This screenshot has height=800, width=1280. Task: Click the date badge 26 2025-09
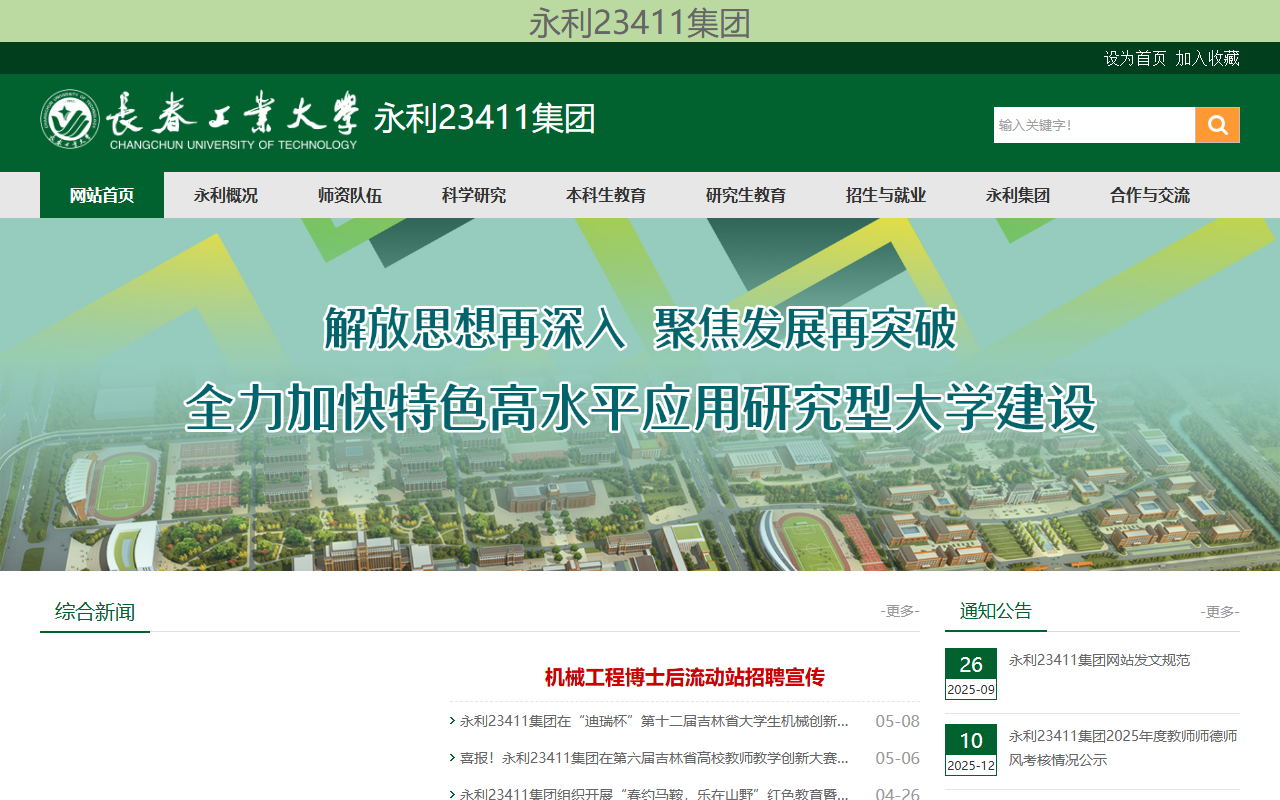pyautogui.click(x=971, y=674)
